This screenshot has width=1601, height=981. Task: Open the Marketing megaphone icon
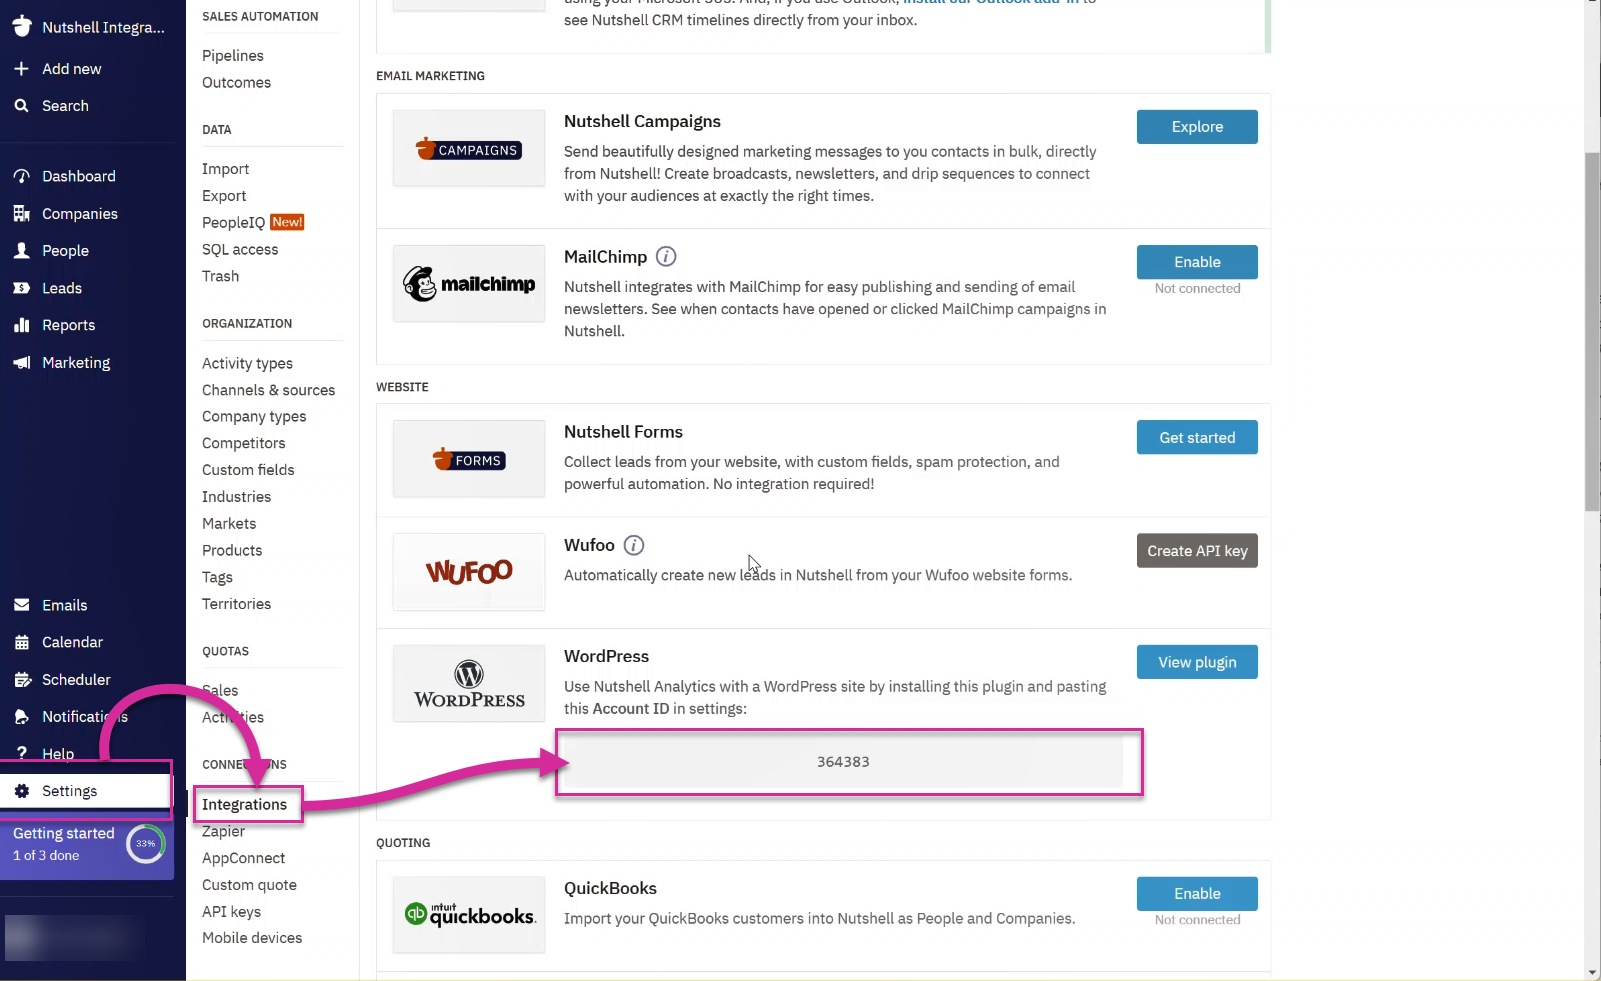[21, 362]
